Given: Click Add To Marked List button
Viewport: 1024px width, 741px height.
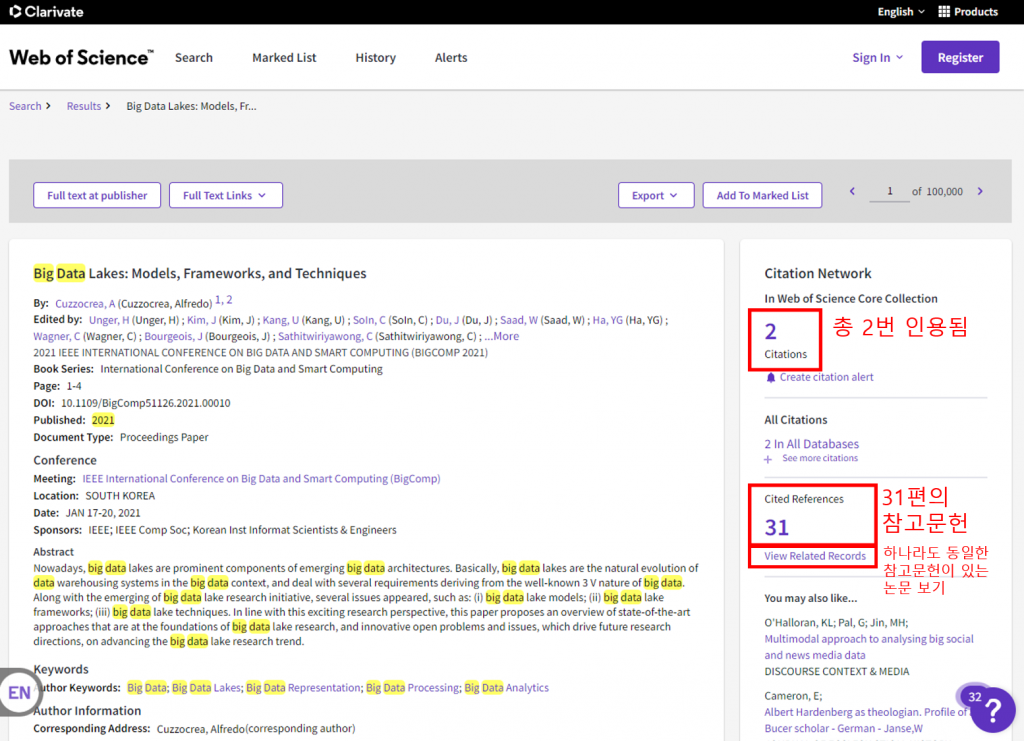Looking at the screenshot, I should coord(762,196).
